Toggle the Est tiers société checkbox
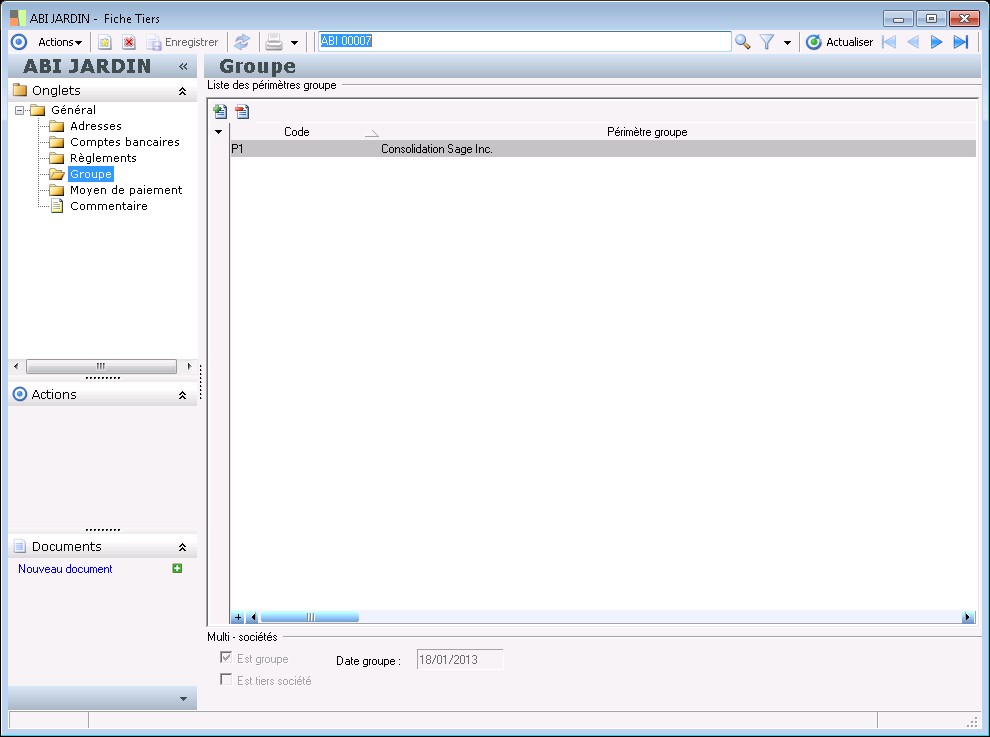This screenshot has height=737, width=990. click(x=226, y=680)
